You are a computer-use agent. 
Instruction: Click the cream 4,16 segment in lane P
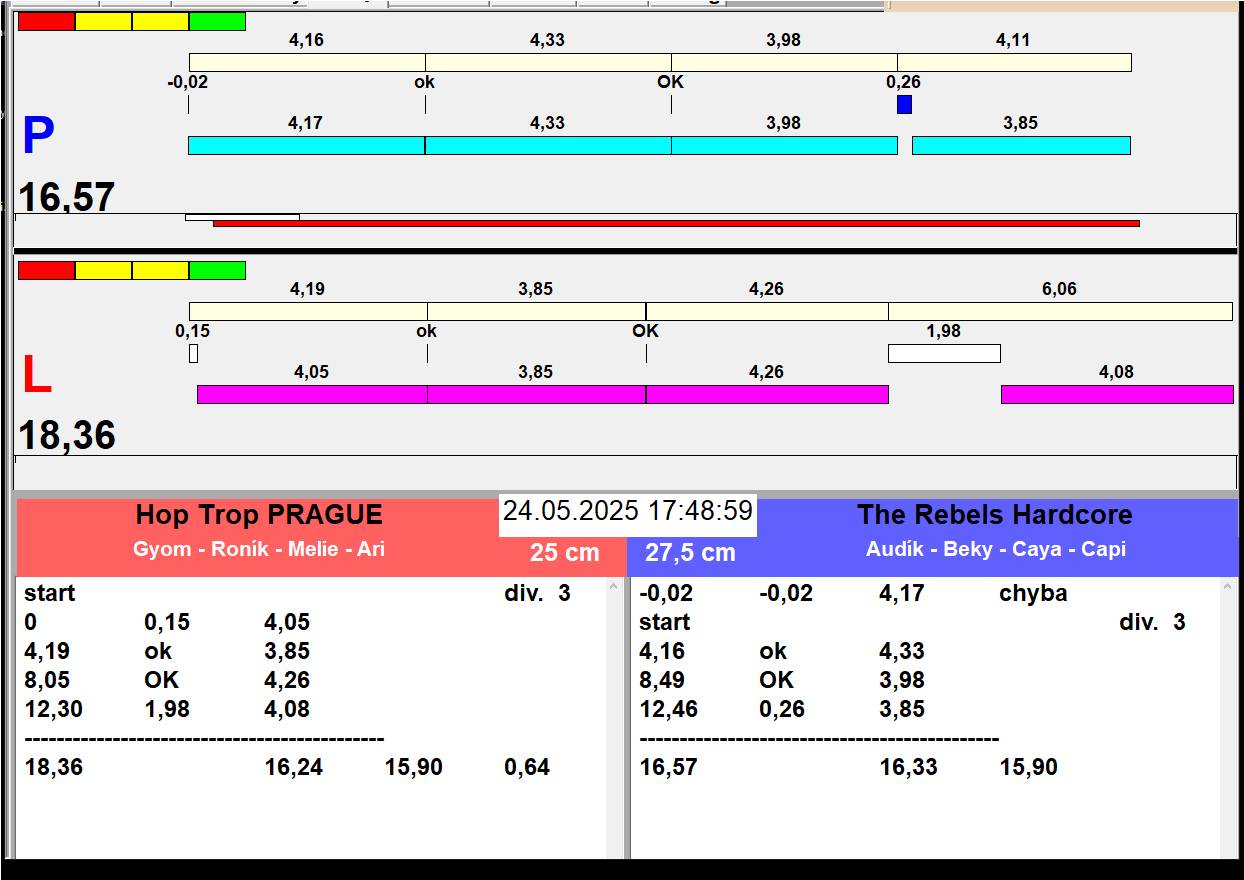point(307,62)
